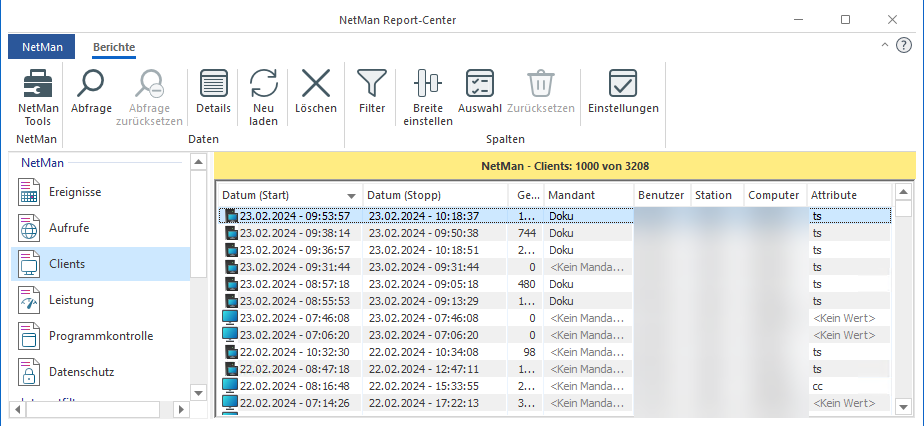The height and width of the screenshot is (426, 924).
Task: Select Clients in the sidebar
Action: pos(100,264)
